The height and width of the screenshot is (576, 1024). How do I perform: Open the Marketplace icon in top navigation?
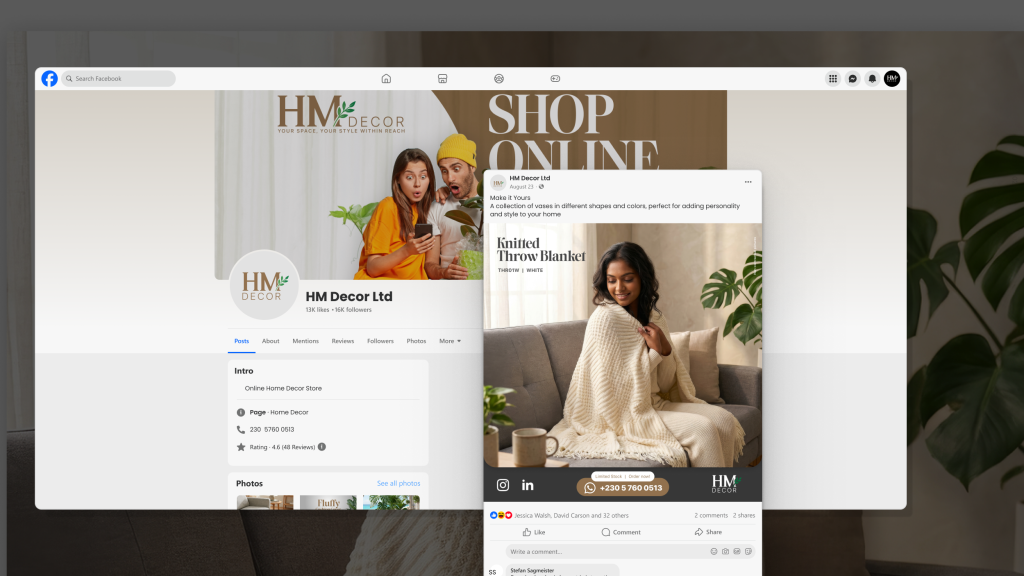[x=442, y=78]
